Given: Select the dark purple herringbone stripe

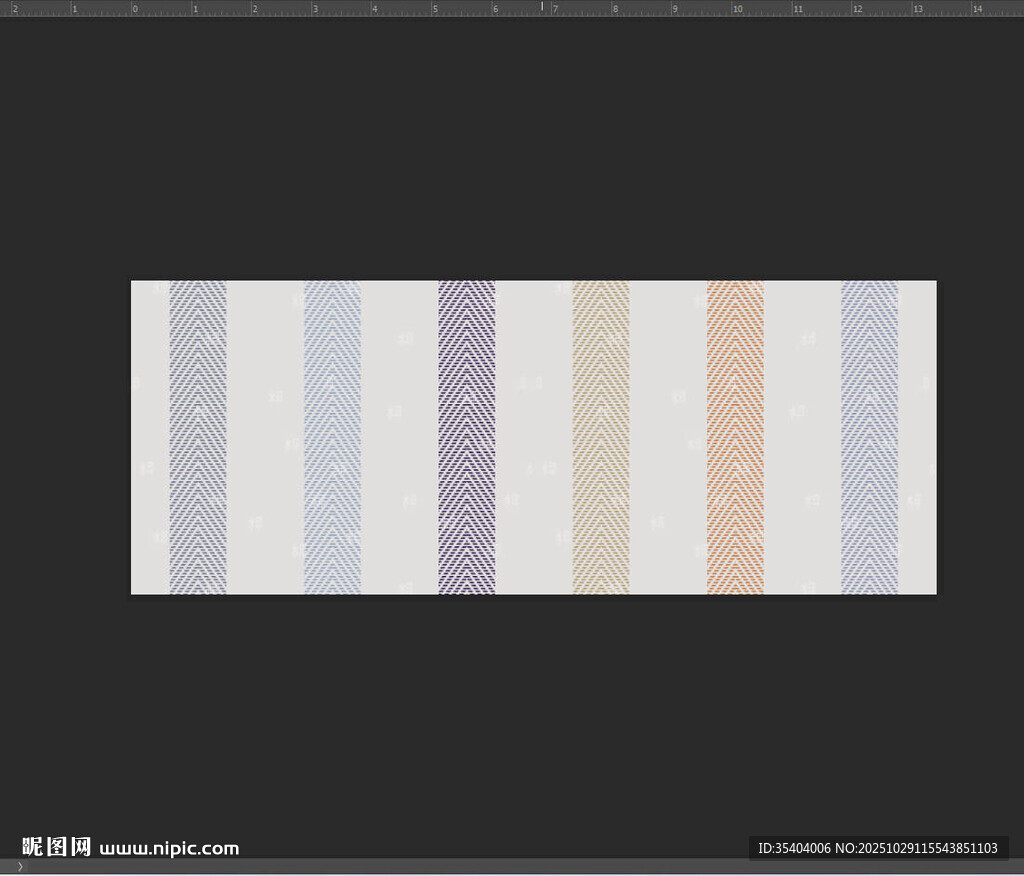Looking at the screenshot, I should point(466,437).
